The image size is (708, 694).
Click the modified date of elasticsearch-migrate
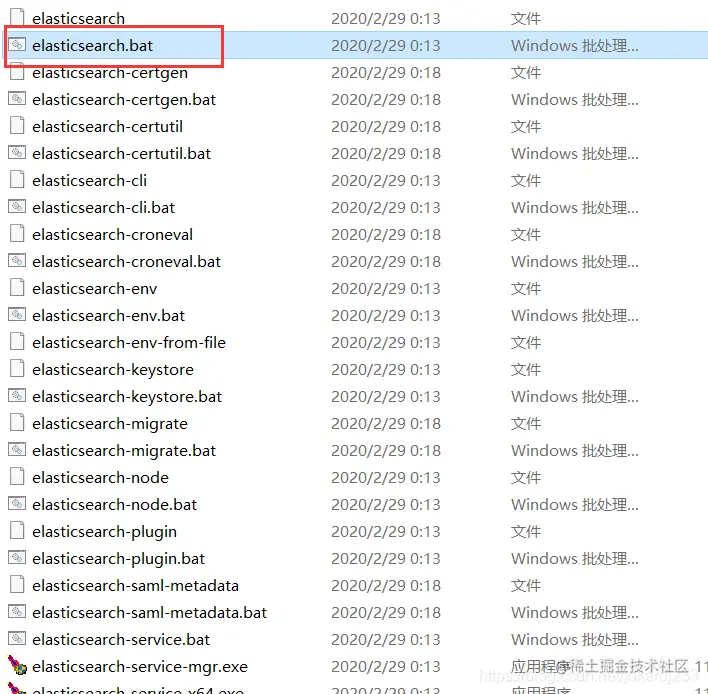pos(386,424)
